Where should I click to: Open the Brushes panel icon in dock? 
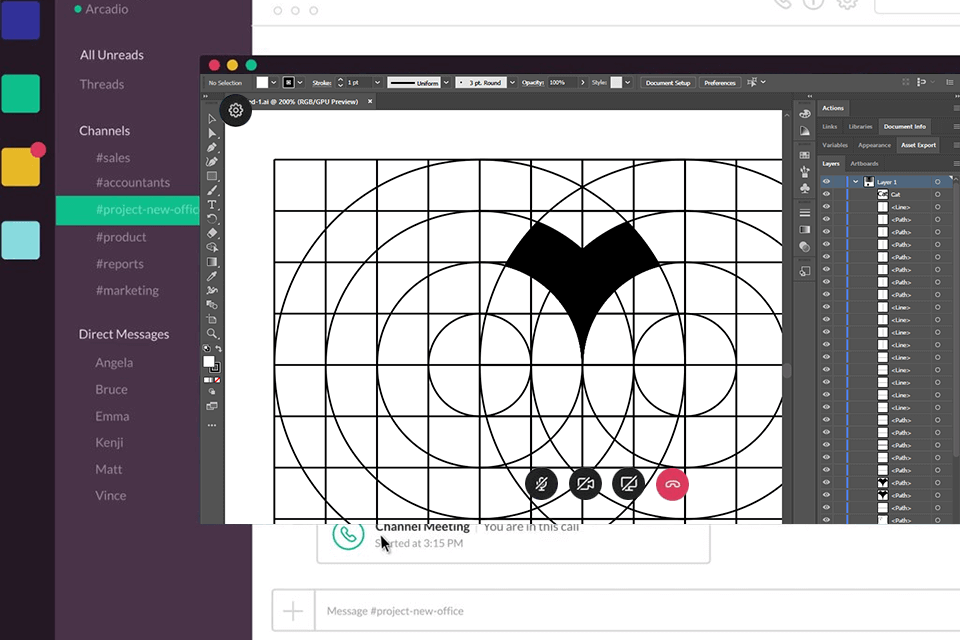pyautogui.click(x=804, y=172)
